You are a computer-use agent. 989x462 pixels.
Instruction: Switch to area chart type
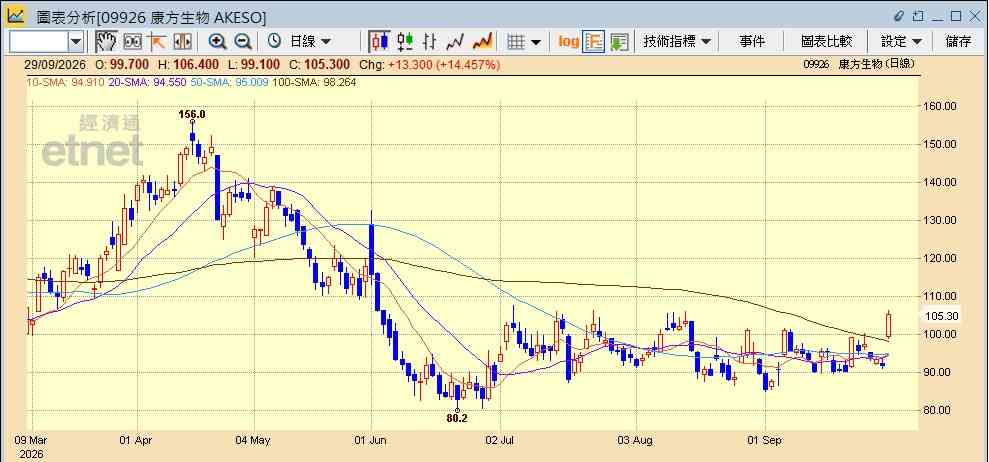coord(483,42)
